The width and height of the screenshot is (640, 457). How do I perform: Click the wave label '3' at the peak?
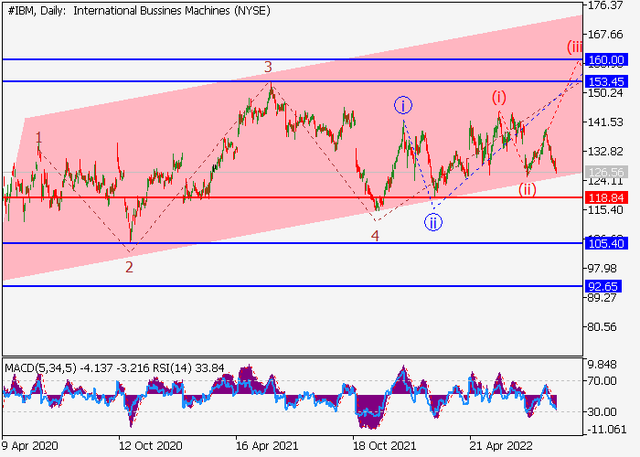[268, 67]
